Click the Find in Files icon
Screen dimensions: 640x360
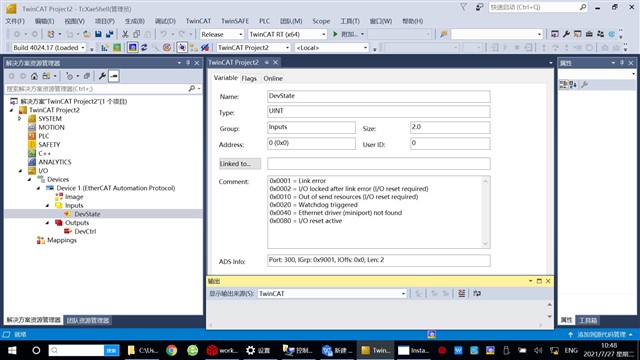(x=444, y=34)
